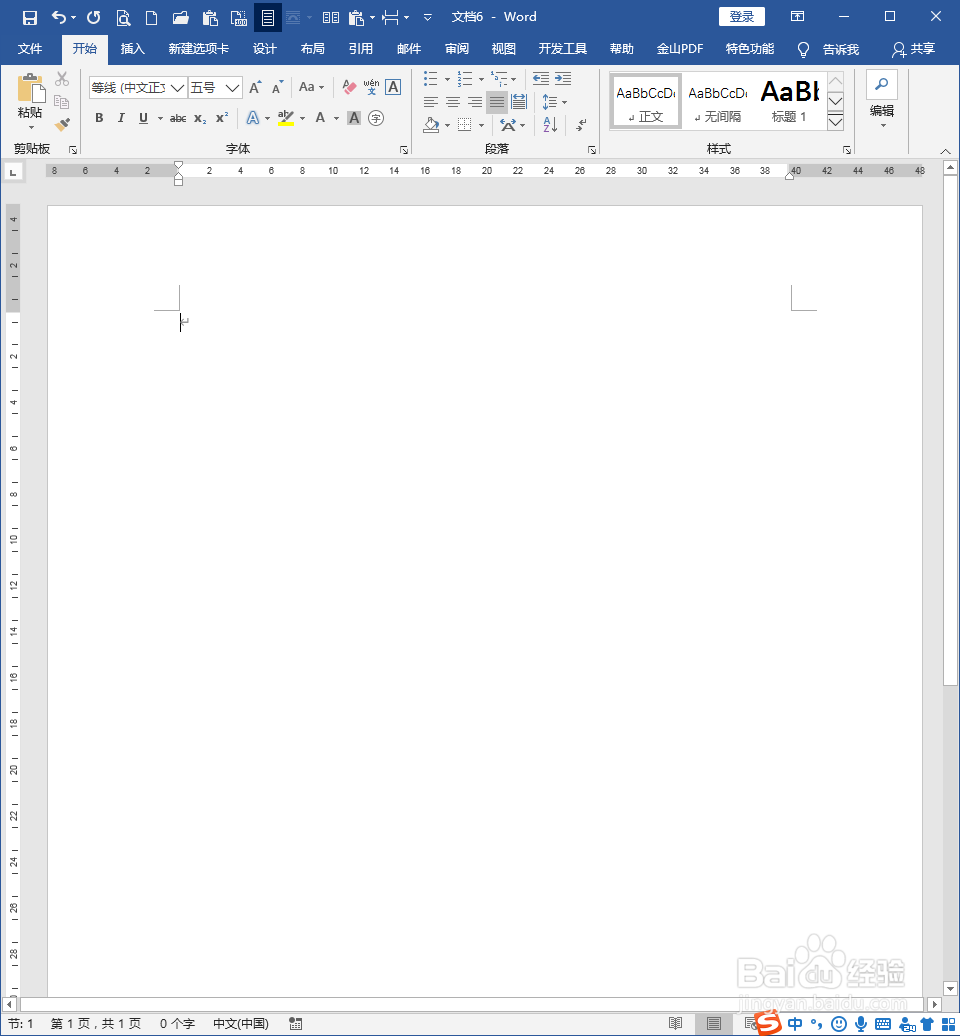Image resolution: width=960 pixels, height=1036 pixels.
Task: Apply paragraph shading paint bucket color
Action: pyautogui.click(x=431, y=124)
